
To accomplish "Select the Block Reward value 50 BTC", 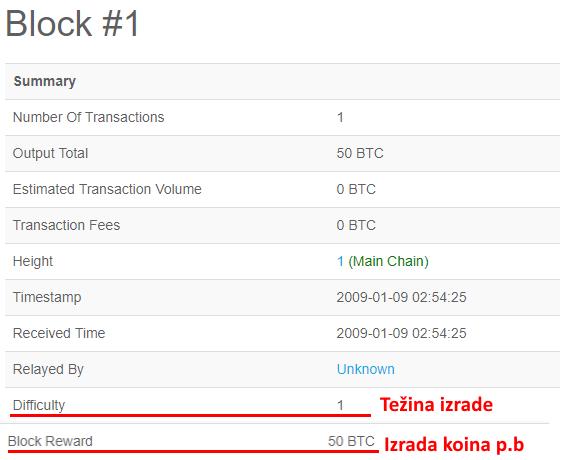I will pyautogui.click(x=351, y=441).
